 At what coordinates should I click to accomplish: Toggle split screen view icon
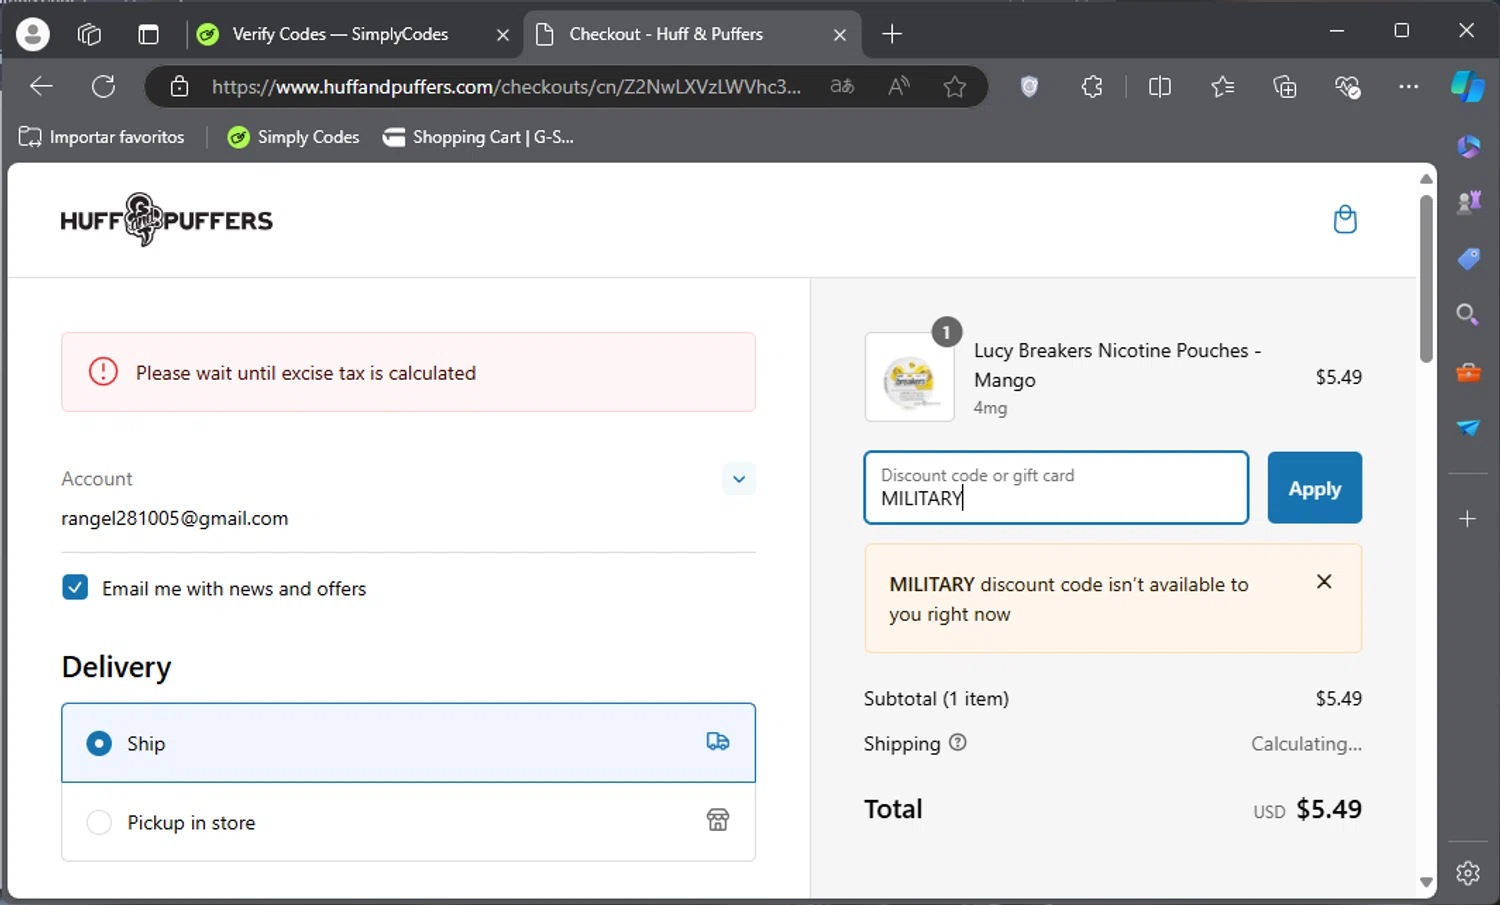pyautogui.click(x=1160, y=87)
